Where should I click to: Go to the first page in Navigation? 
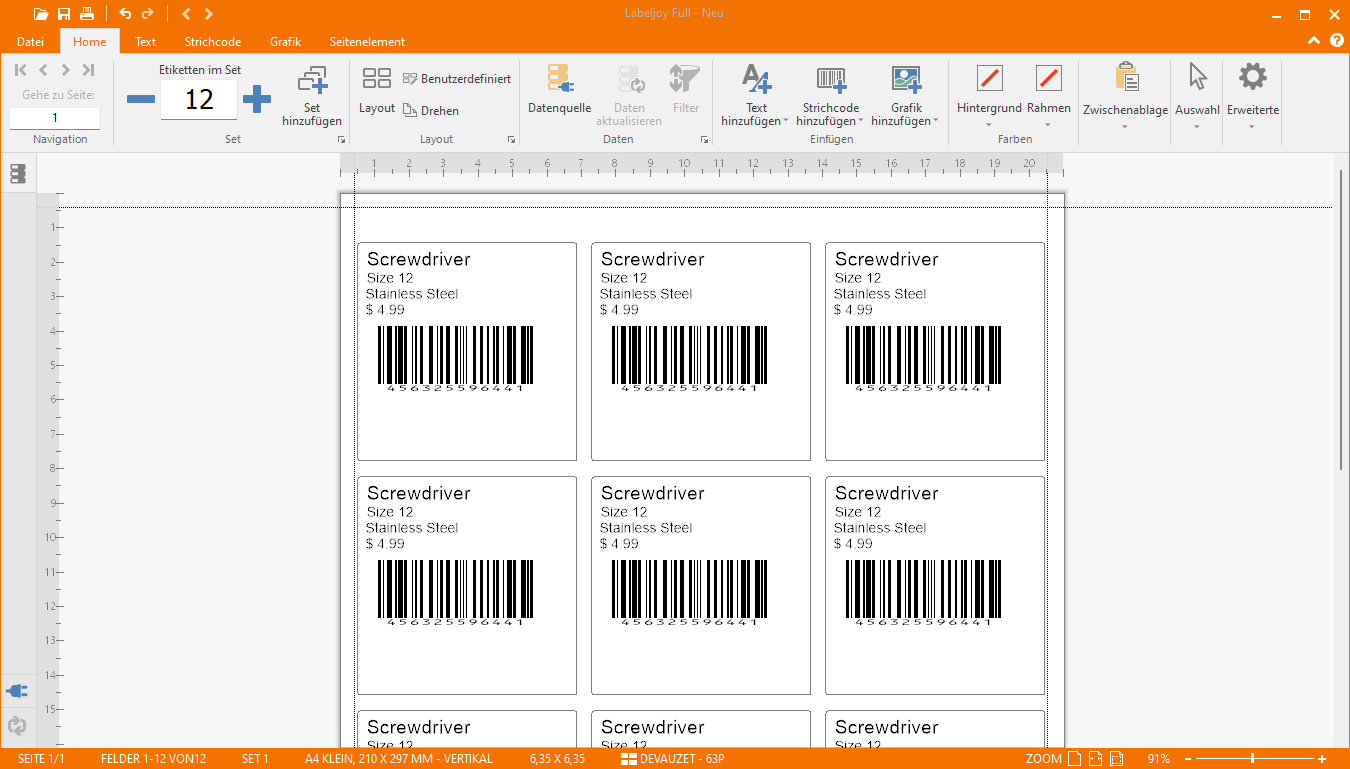click(x=21, y=70)
